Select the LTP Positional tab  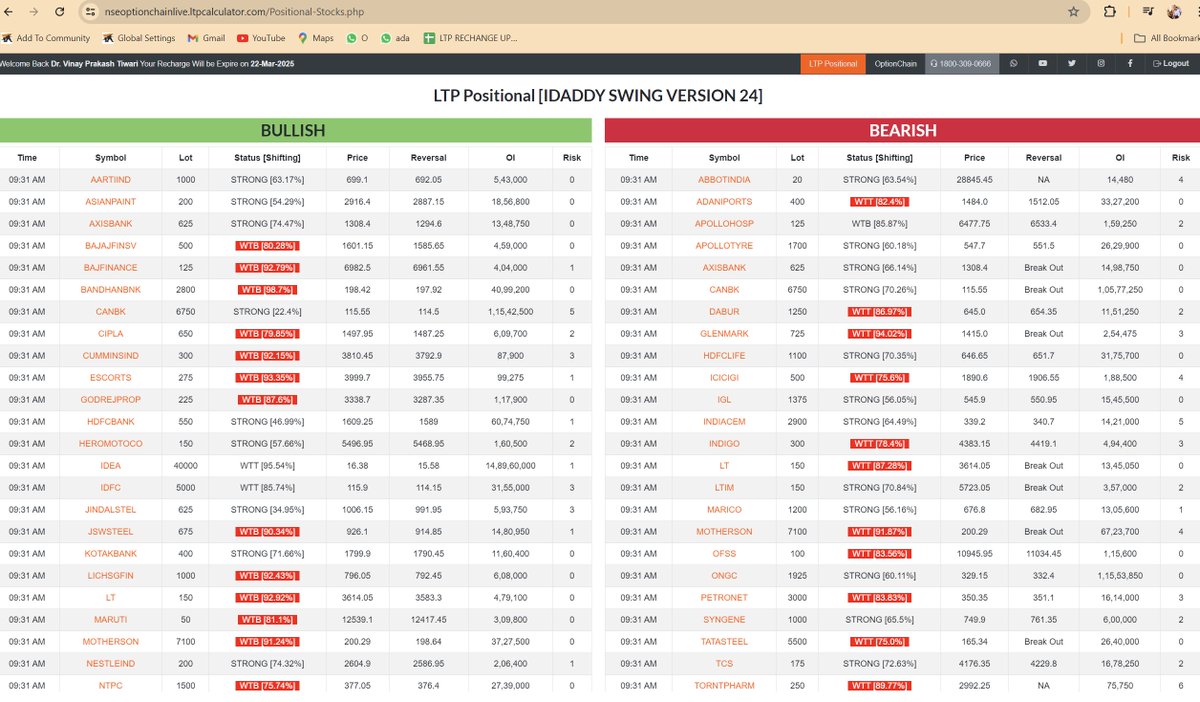coord(833,64)
